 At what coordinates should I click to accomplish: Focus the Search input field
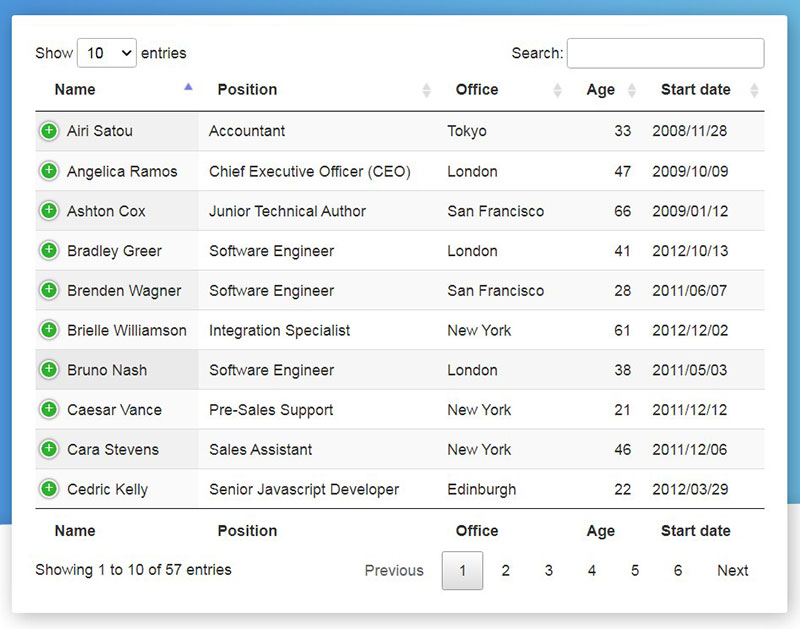tap(665, 53)
